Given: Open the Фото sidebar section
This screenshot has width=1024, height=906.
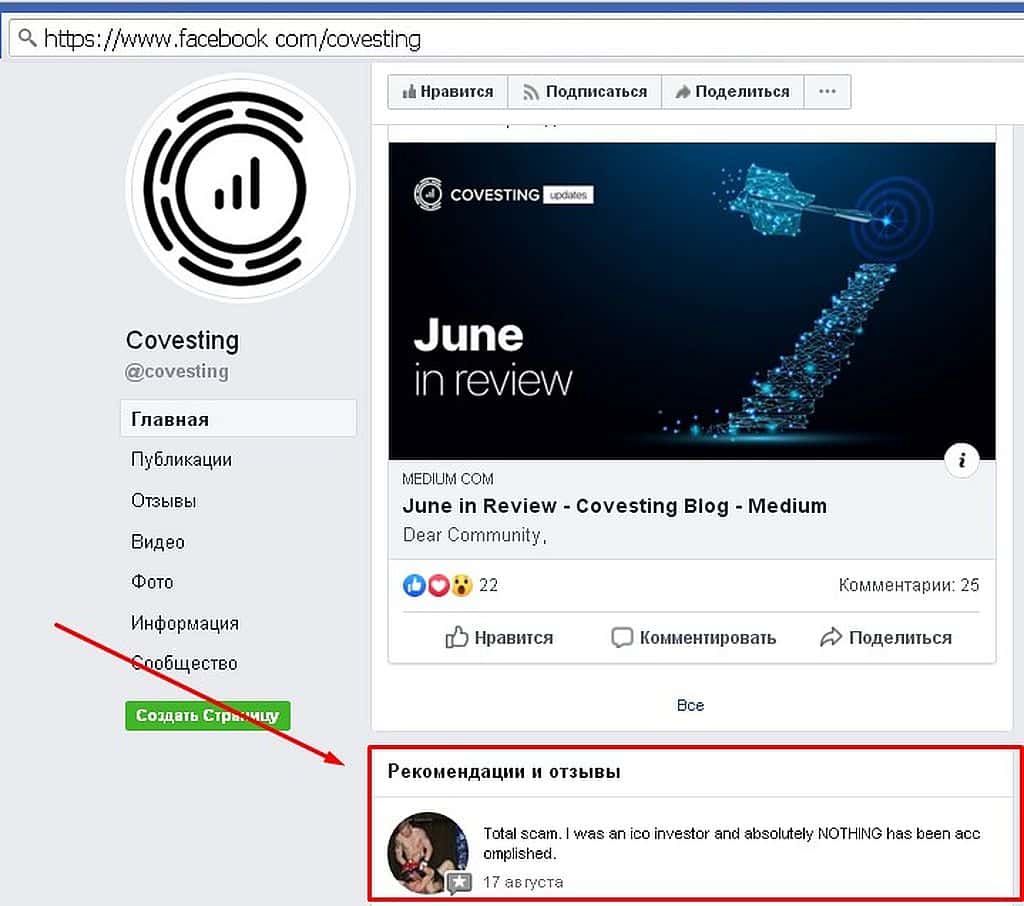Looking at the screenshot, I should 152,582.
